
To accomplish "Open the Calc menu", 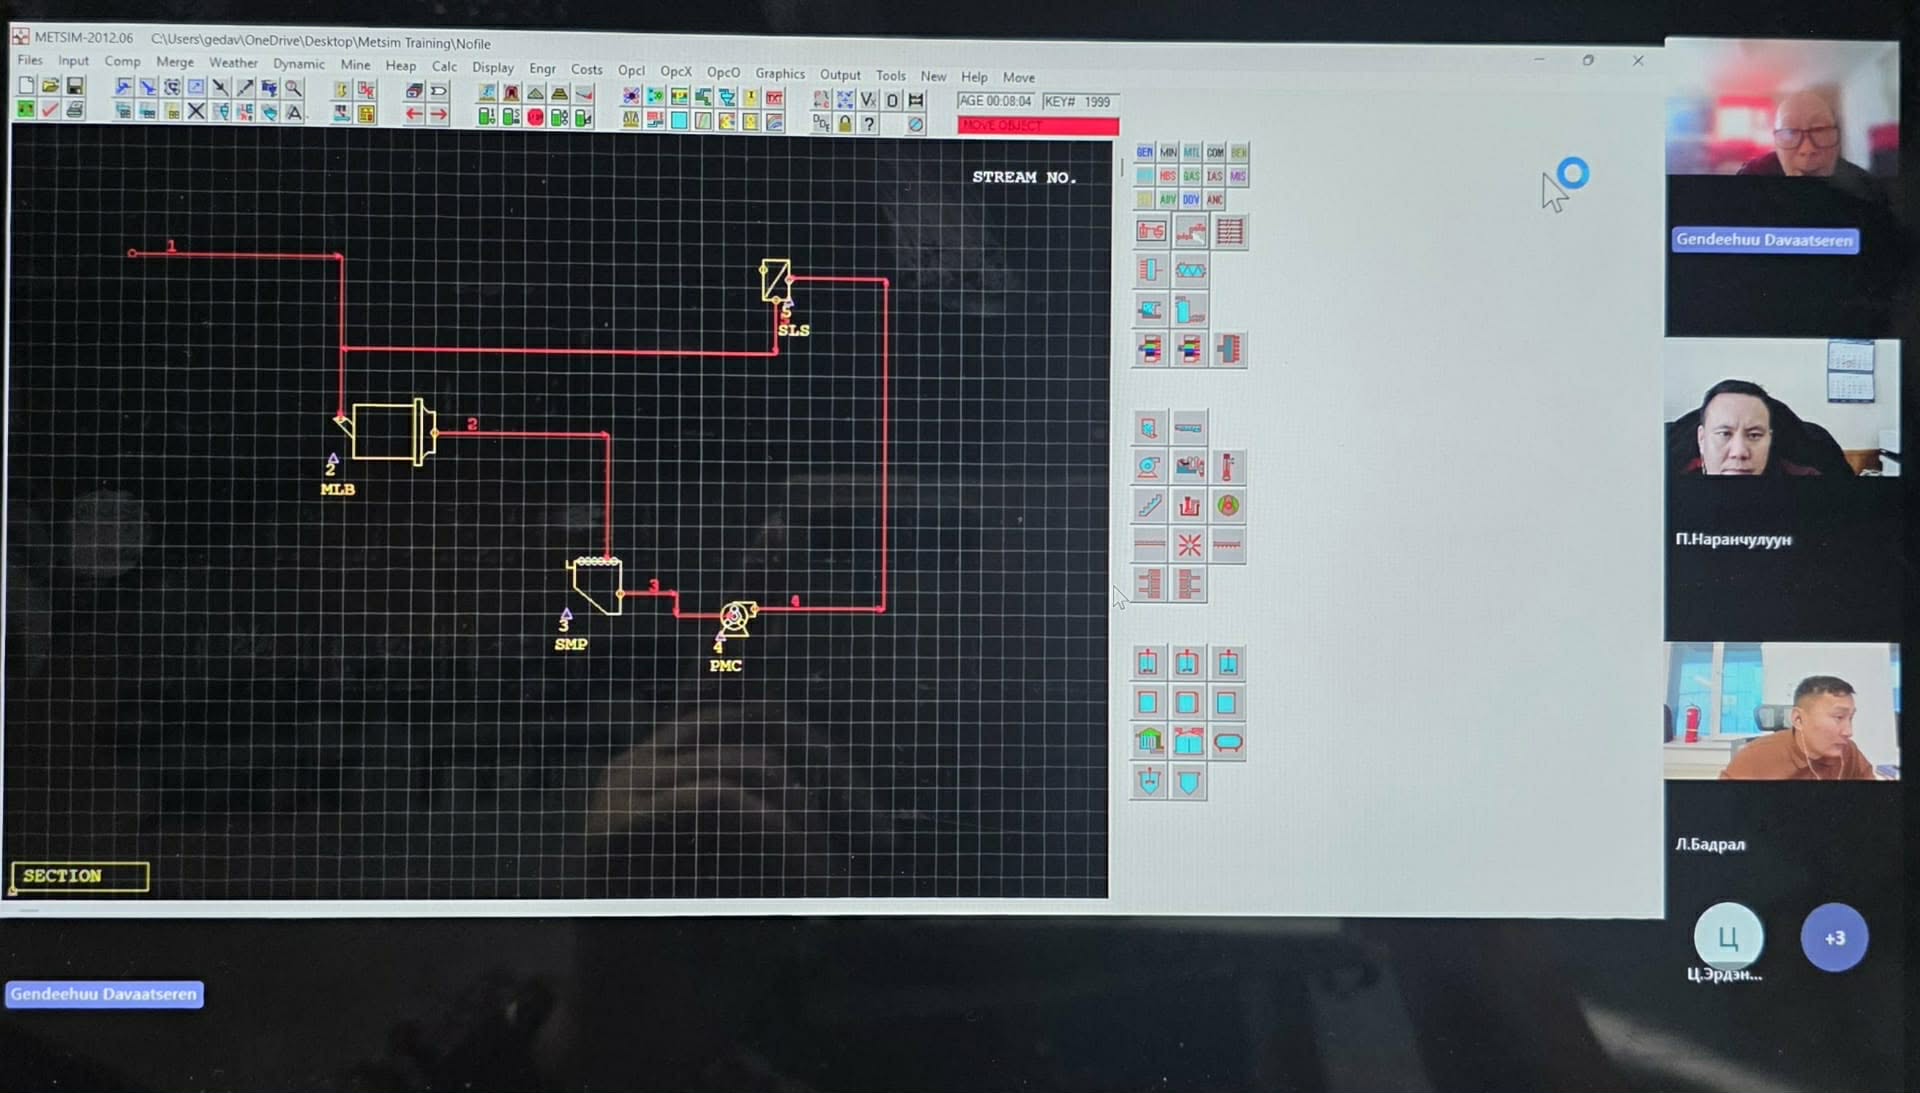I will [x=444, y=67].
